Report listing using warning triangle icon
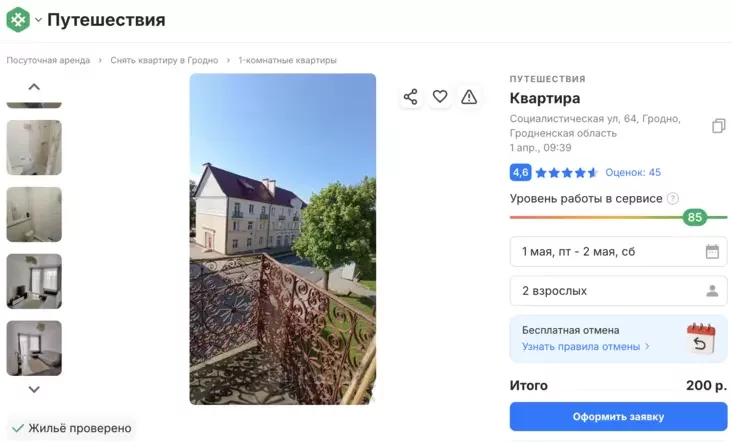 pyautogui.click(x=469, y=97)
